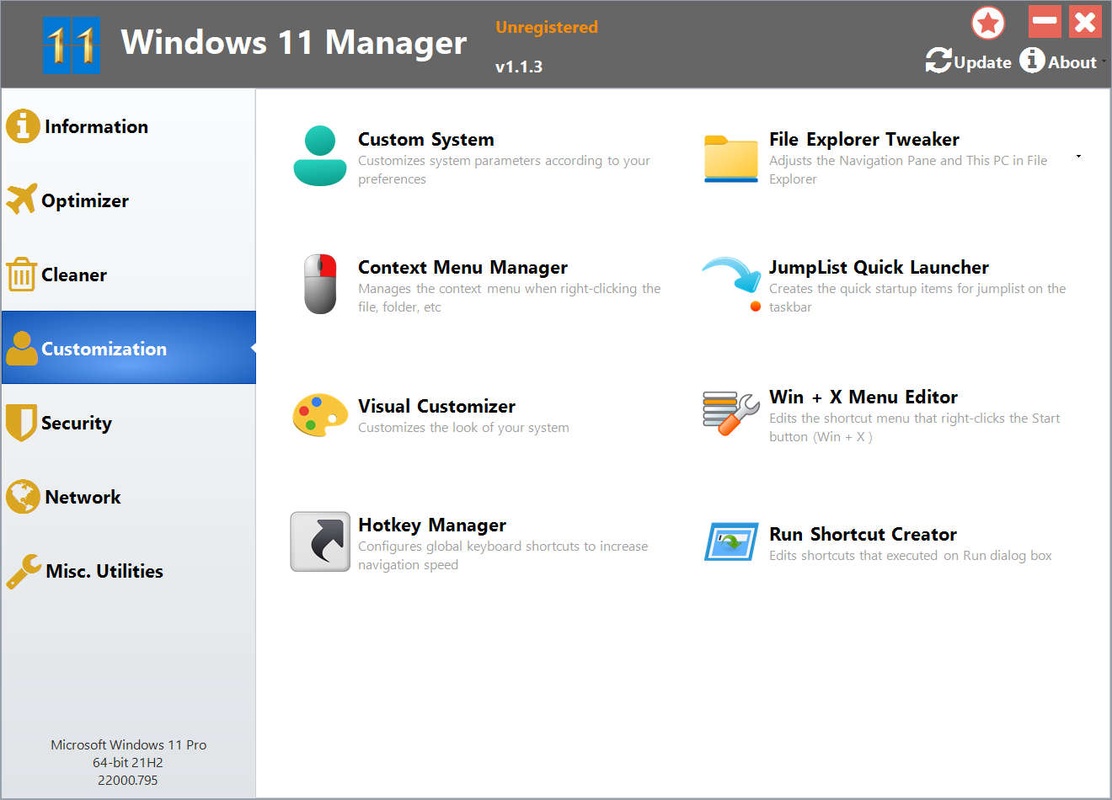Image resolution: width=1112 pixels, height=800 pixels.
Task: Click the About info icon
Action: pyautogui.click(x=1032, y=60)
